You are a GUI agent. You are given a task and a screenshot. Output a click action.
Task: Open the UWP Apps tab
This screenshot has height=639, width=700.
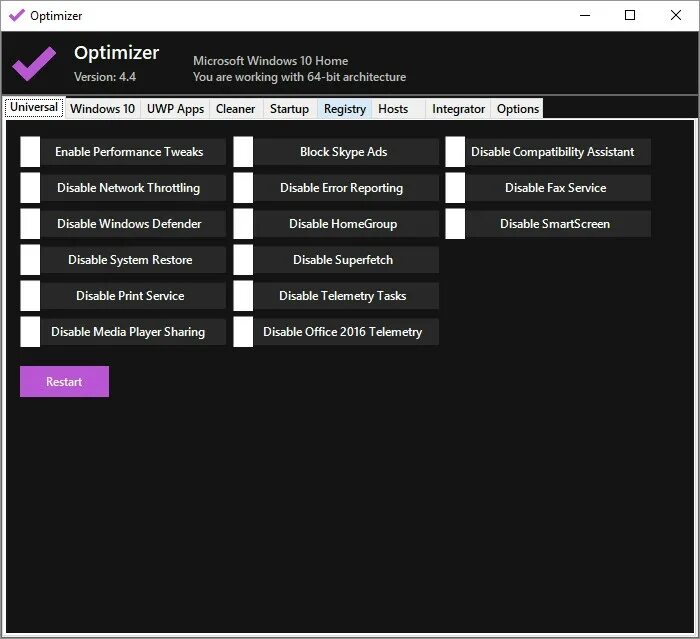(175, 109)
